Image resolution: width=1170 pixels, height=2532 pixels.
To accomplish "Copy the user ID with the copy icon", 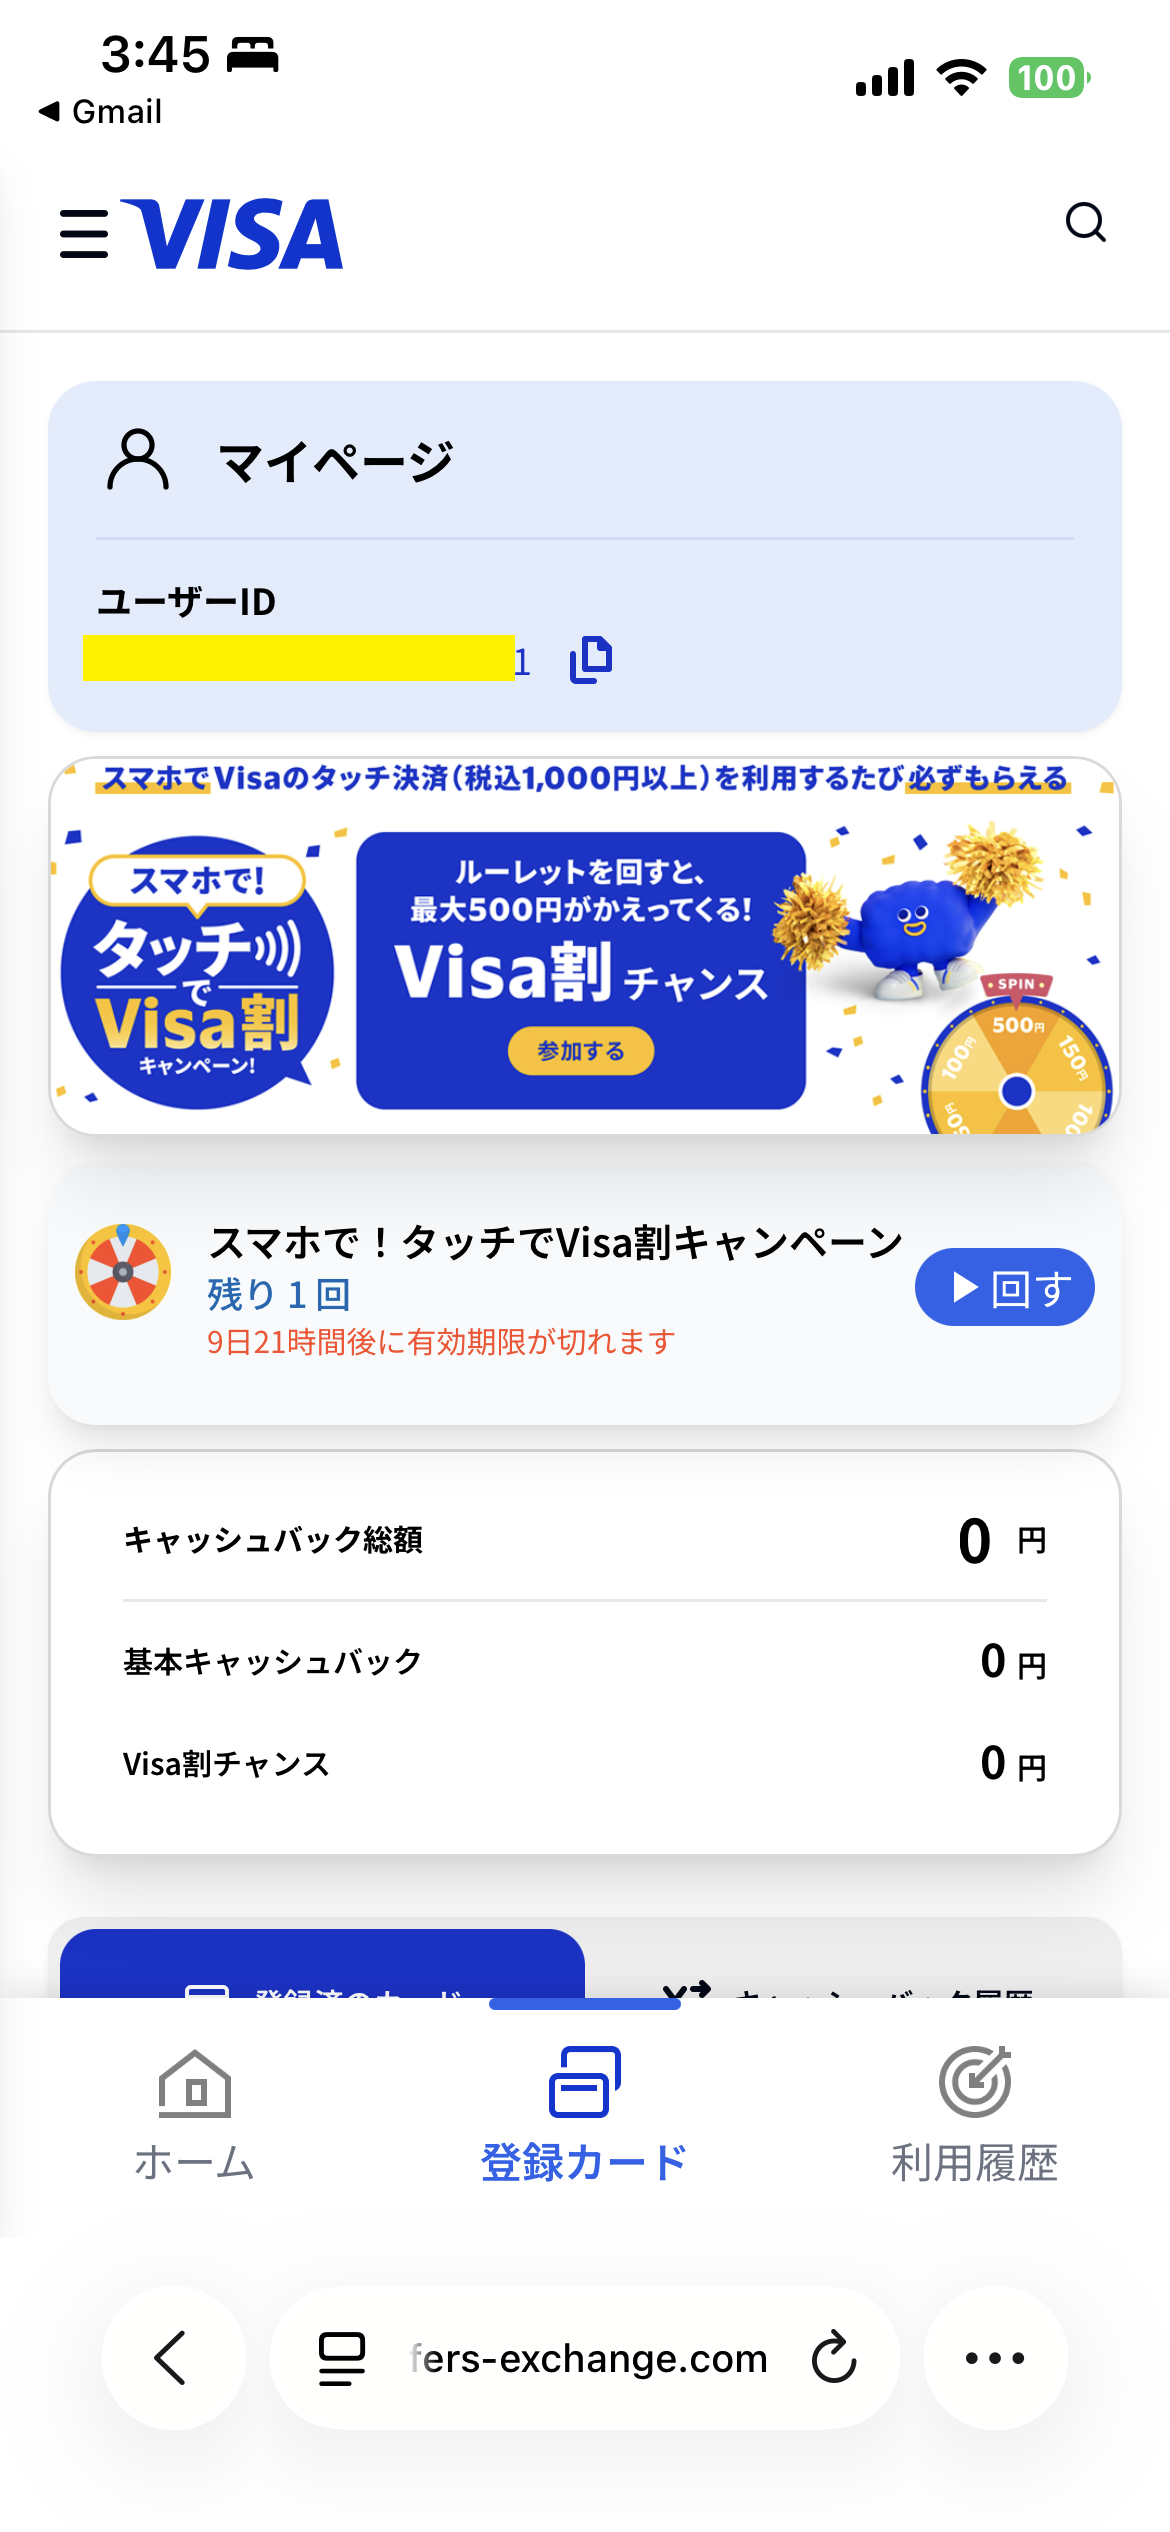I will 590,660.
